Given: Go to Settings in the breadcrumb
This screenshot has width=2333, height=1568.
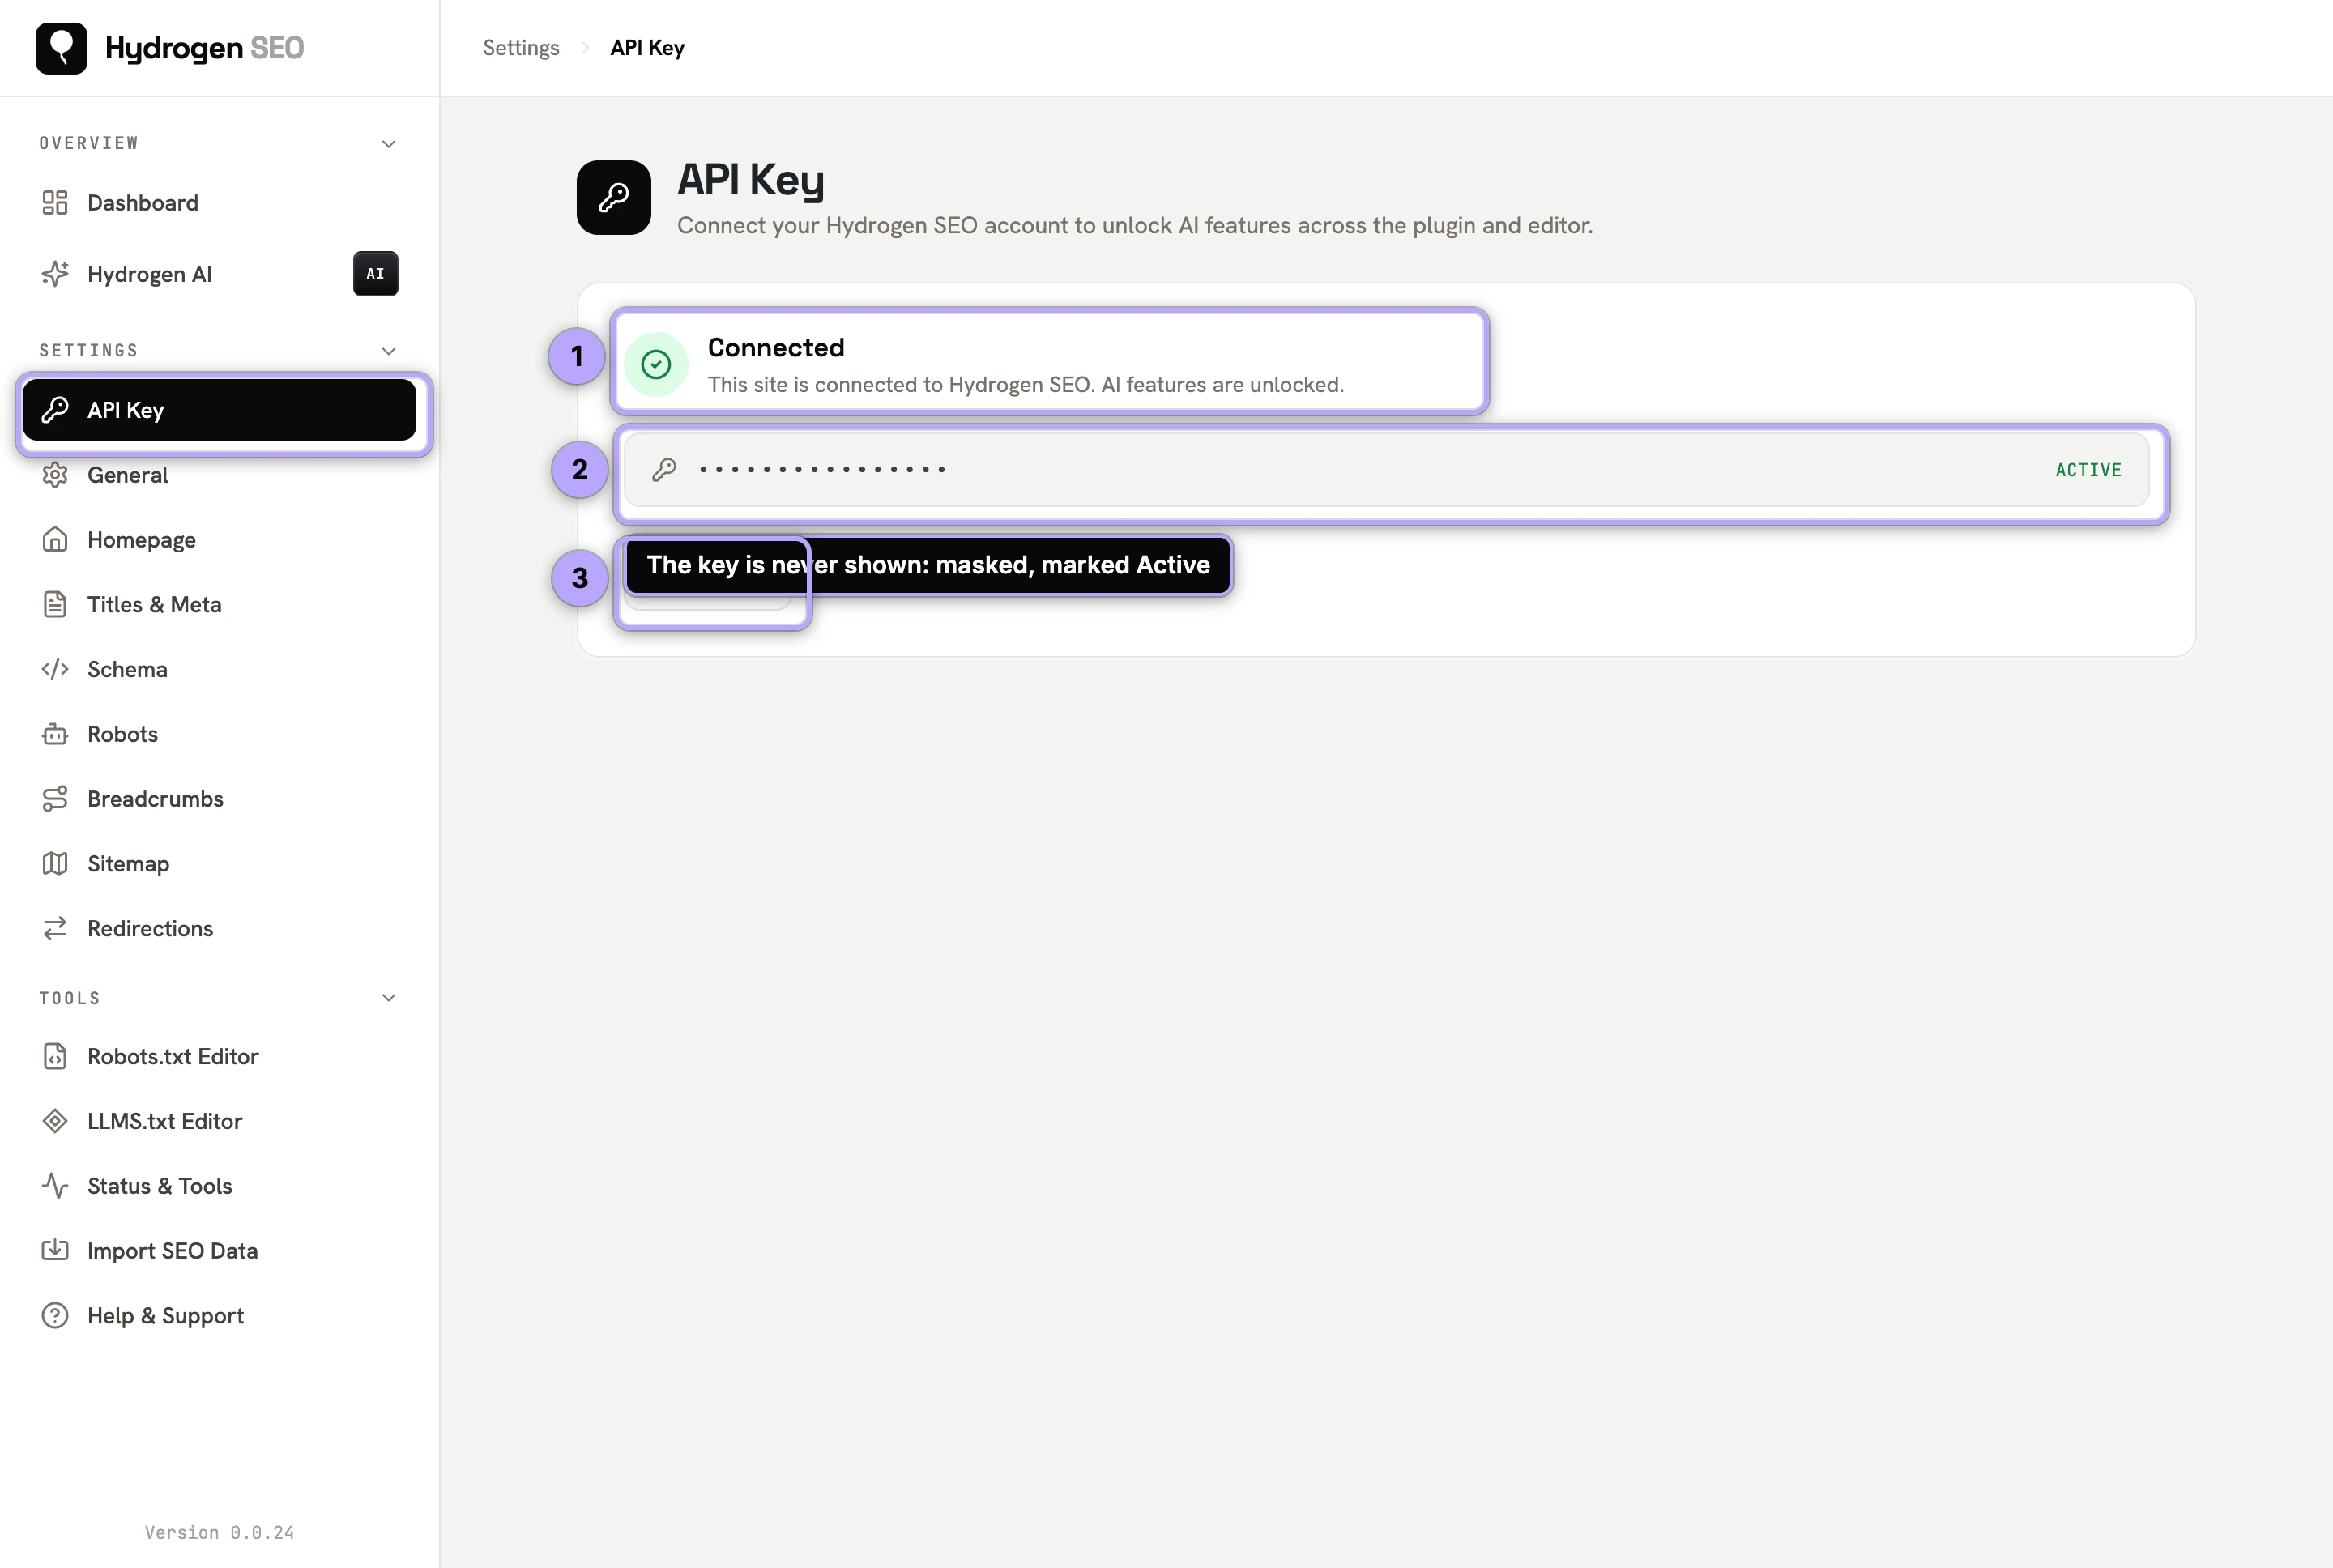Looking at the screenshot, I should (x=521, y=48).
